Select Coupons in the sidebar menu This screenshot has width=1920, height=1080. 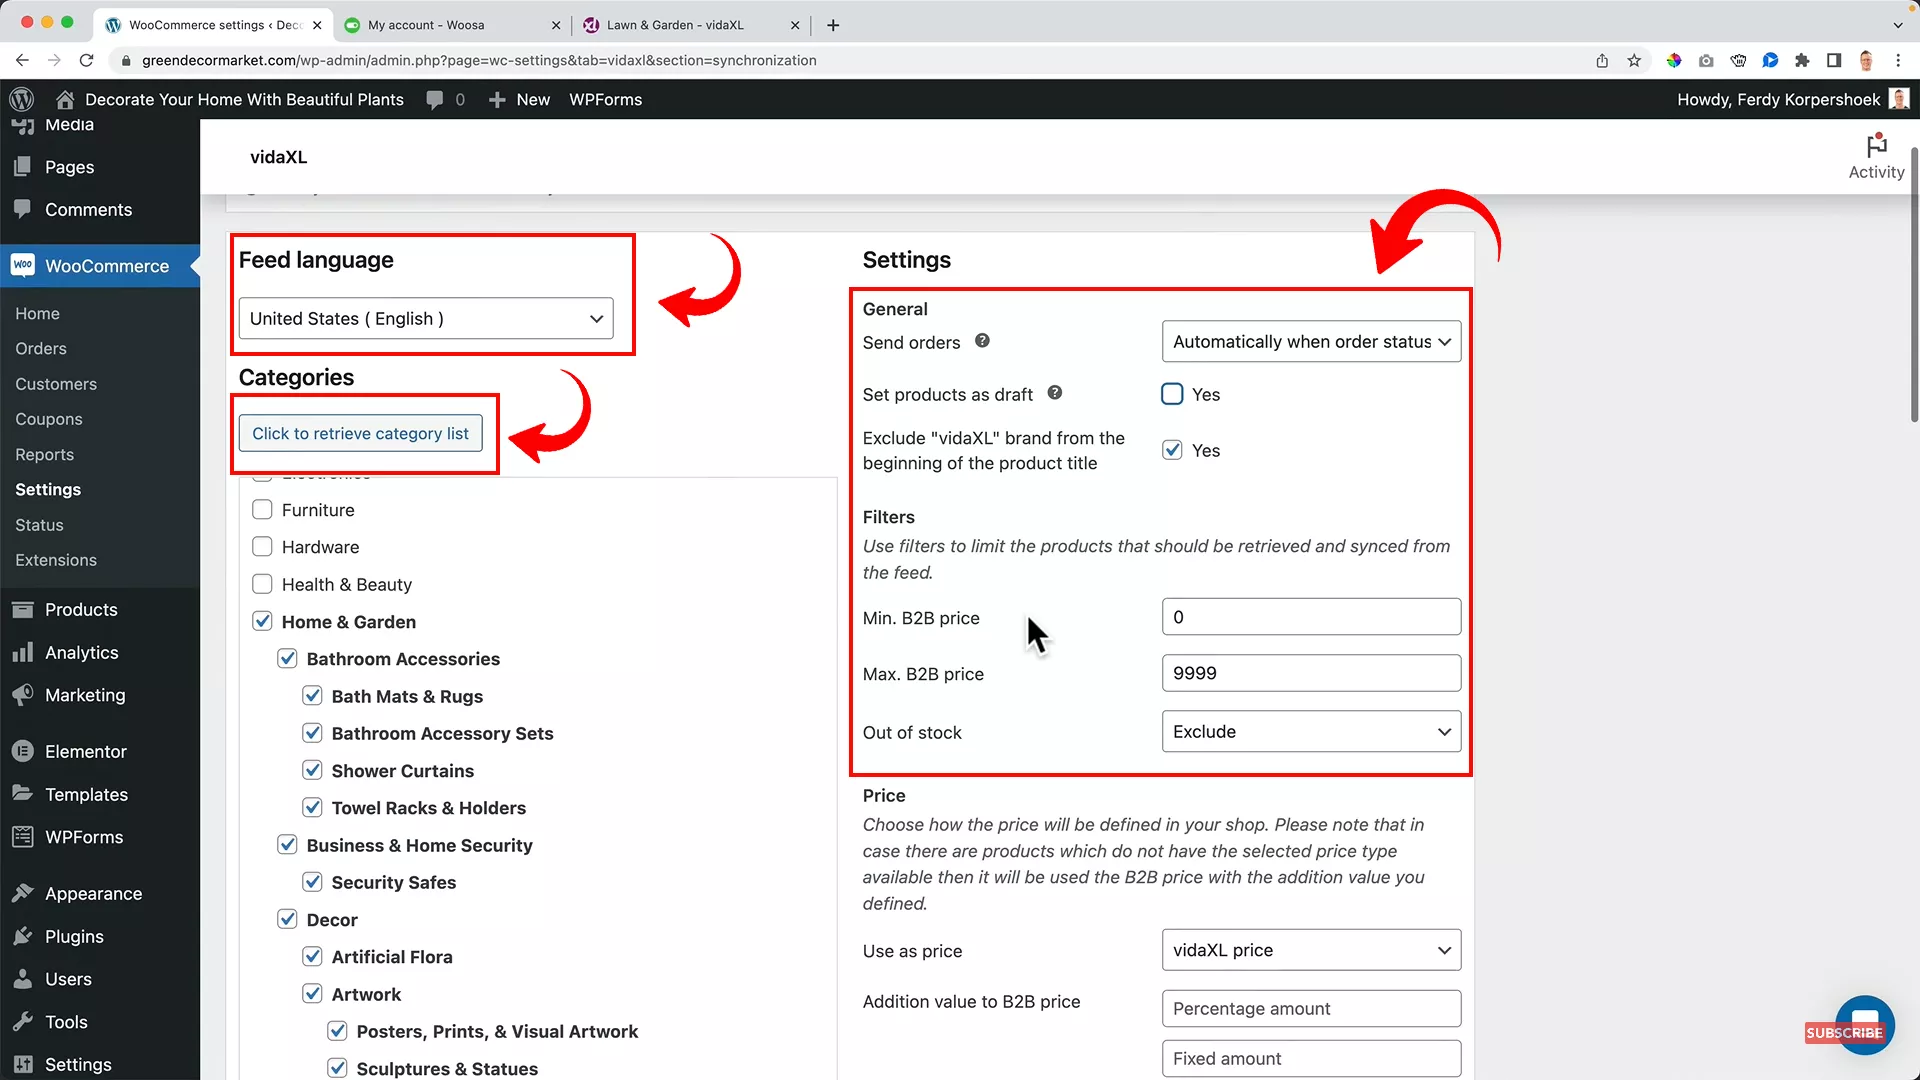pos(48,418)
